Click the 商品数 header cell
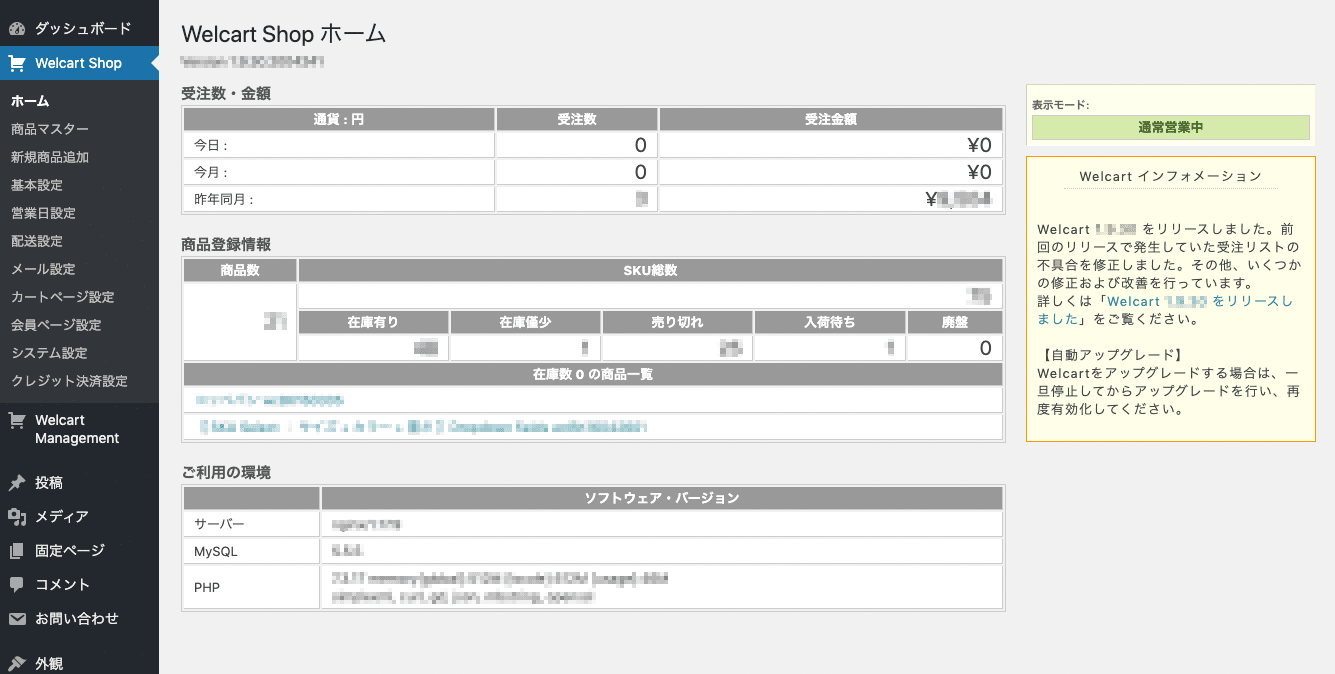Viewport: 1335px width, 674px height. pos(240,270)
